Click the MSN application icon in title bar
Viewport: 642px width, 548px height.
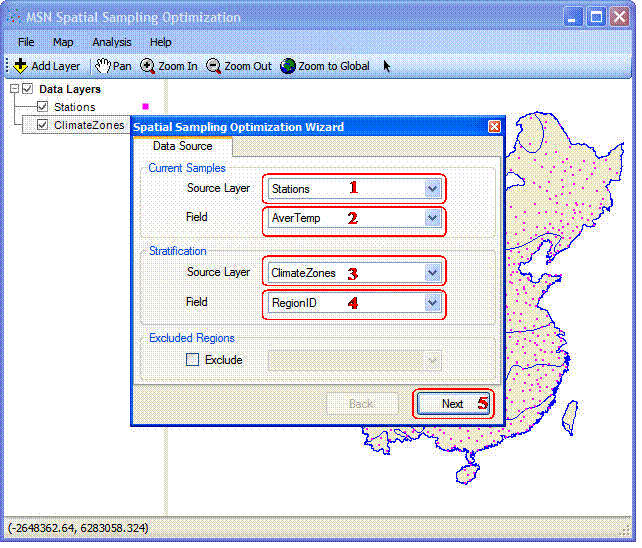pyautogui.click(x=14, y=17)
